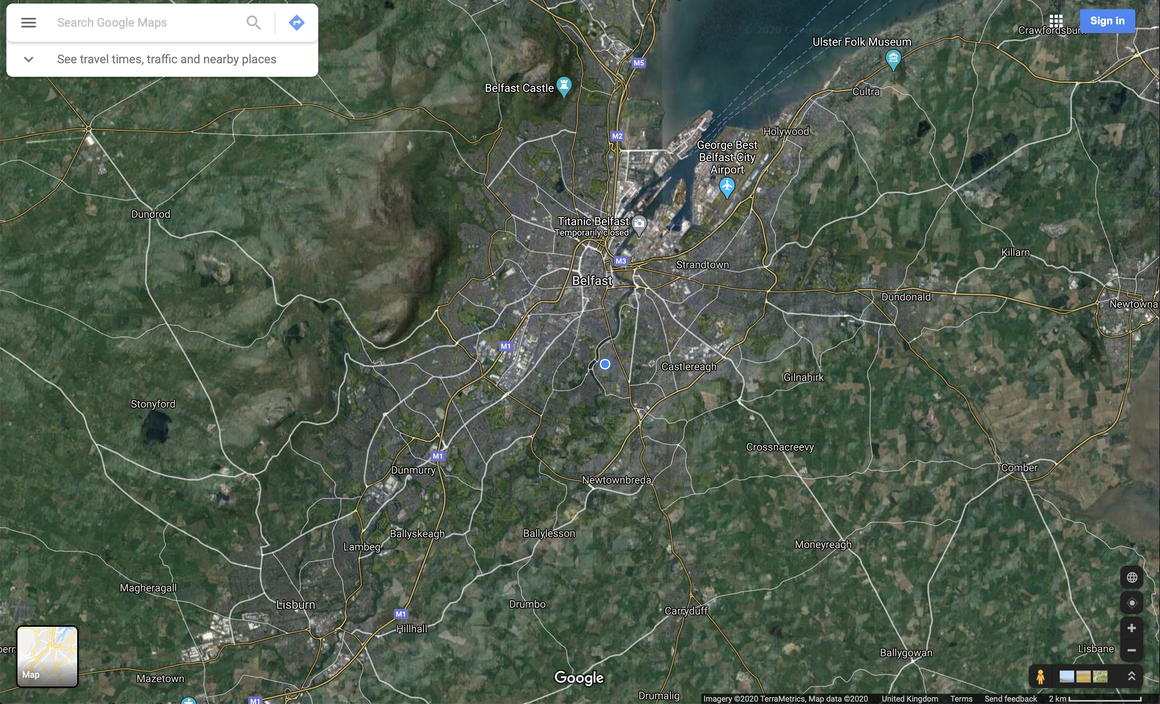This screenshot has height=704, width=1160.
Task: Show my current location
Action: pyautogui.click(x=1132, y=603)
